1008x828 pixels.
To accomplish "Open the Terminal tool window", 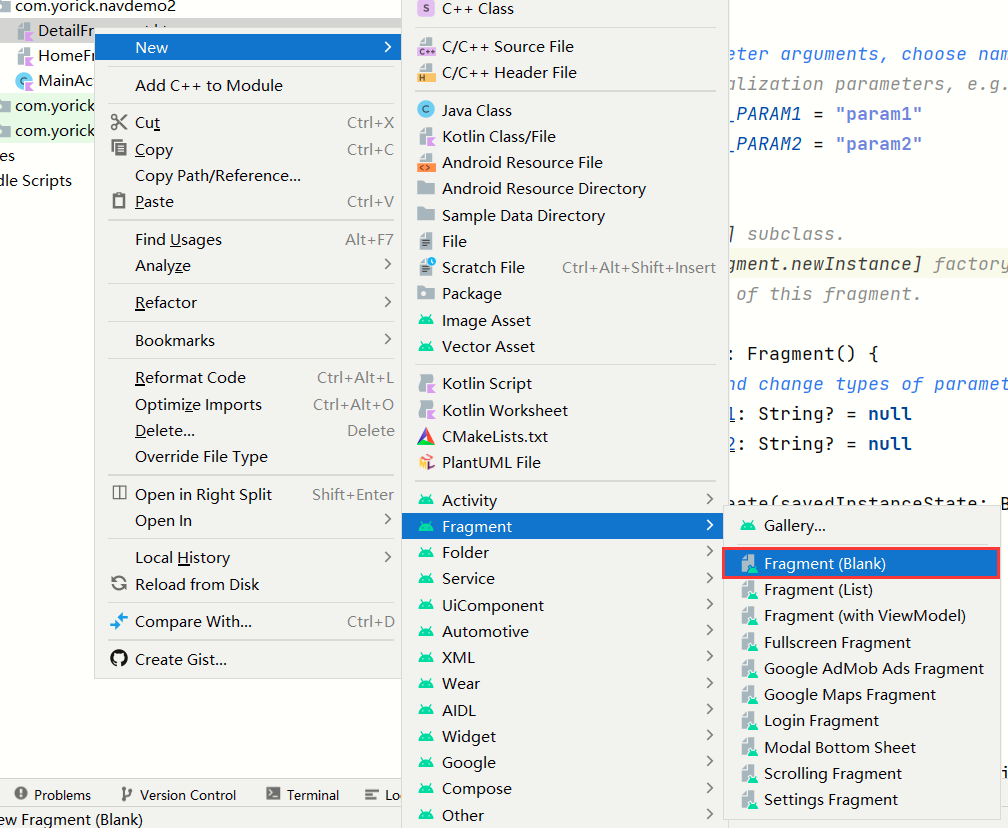I will pyautogui.click(x=303, y=795).
